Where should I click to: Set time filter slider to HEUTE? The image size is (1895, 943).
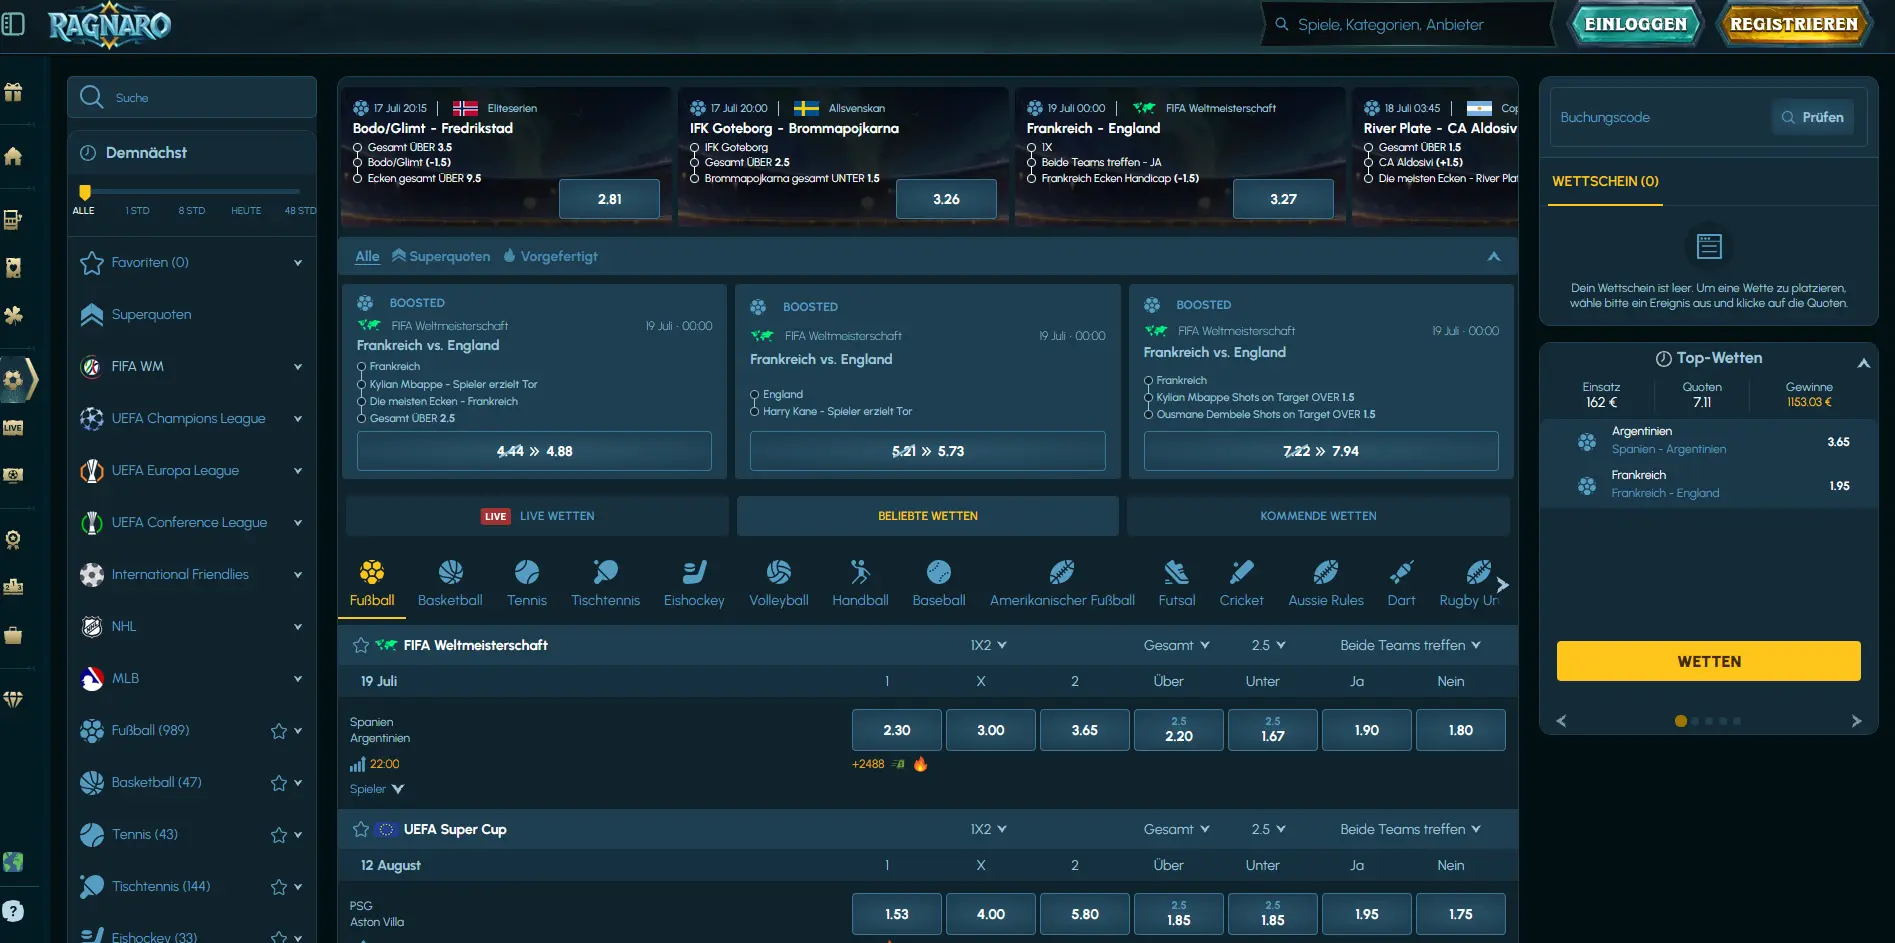coord(246,211)
